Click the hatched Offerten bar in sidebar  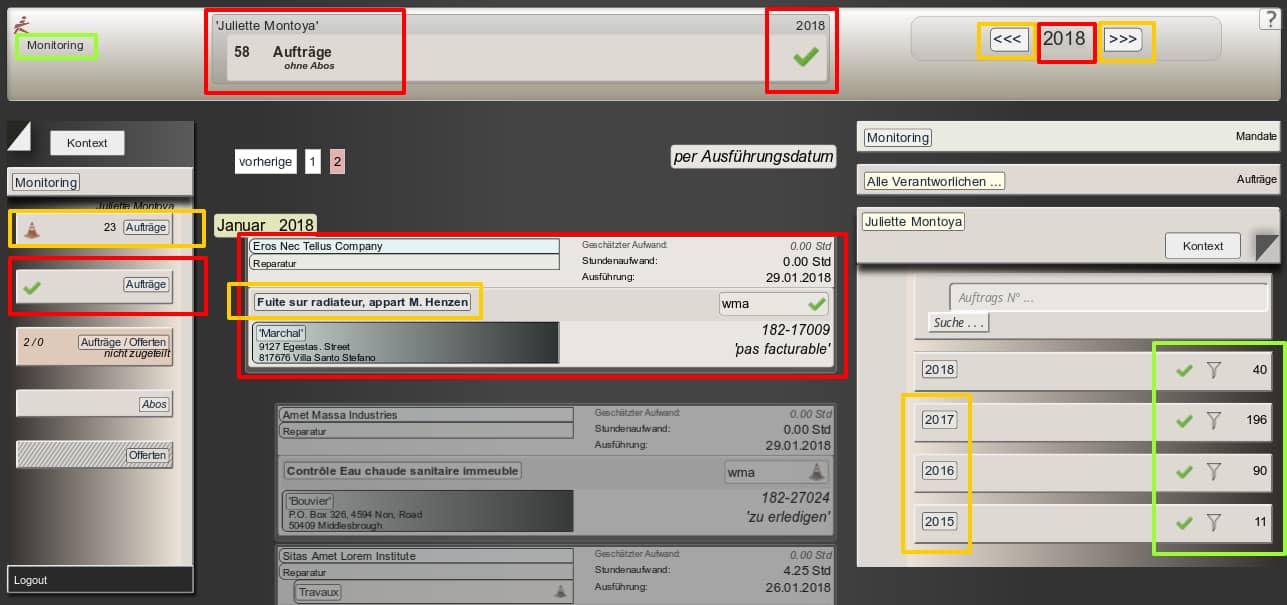coord(94,455)
